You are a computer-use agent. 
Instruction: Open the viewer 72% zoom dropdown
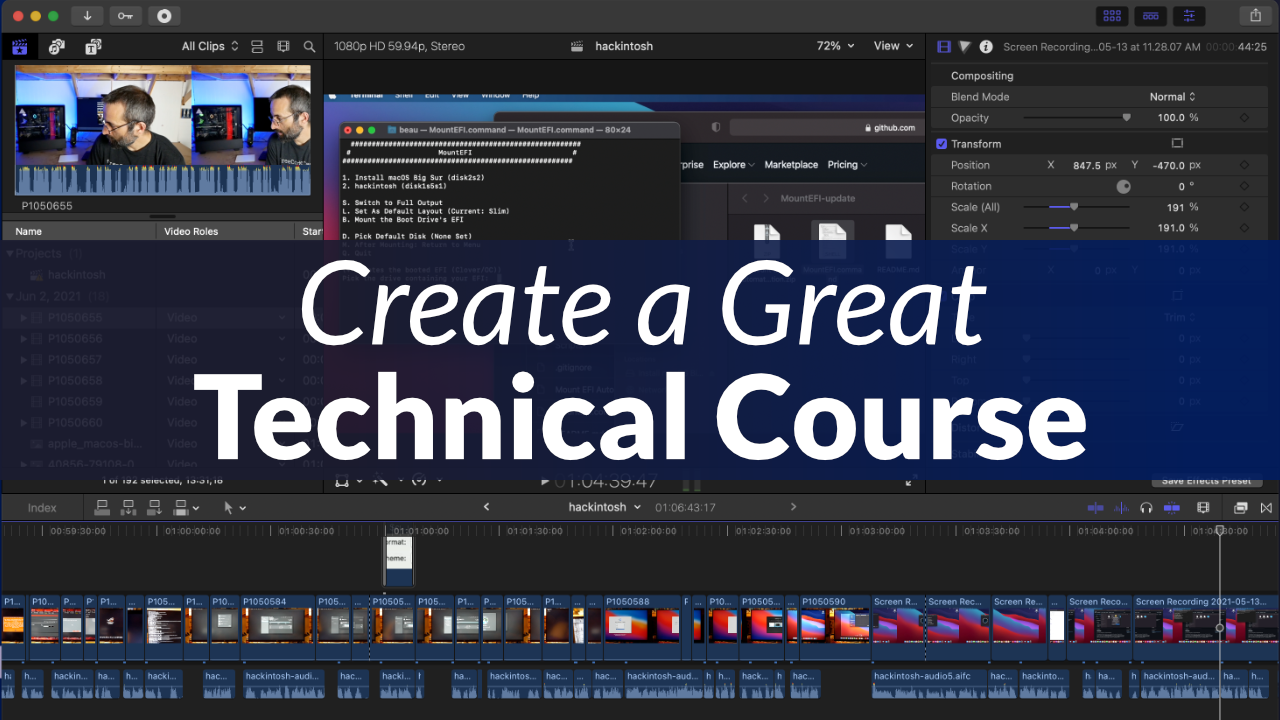coord(835,46)
